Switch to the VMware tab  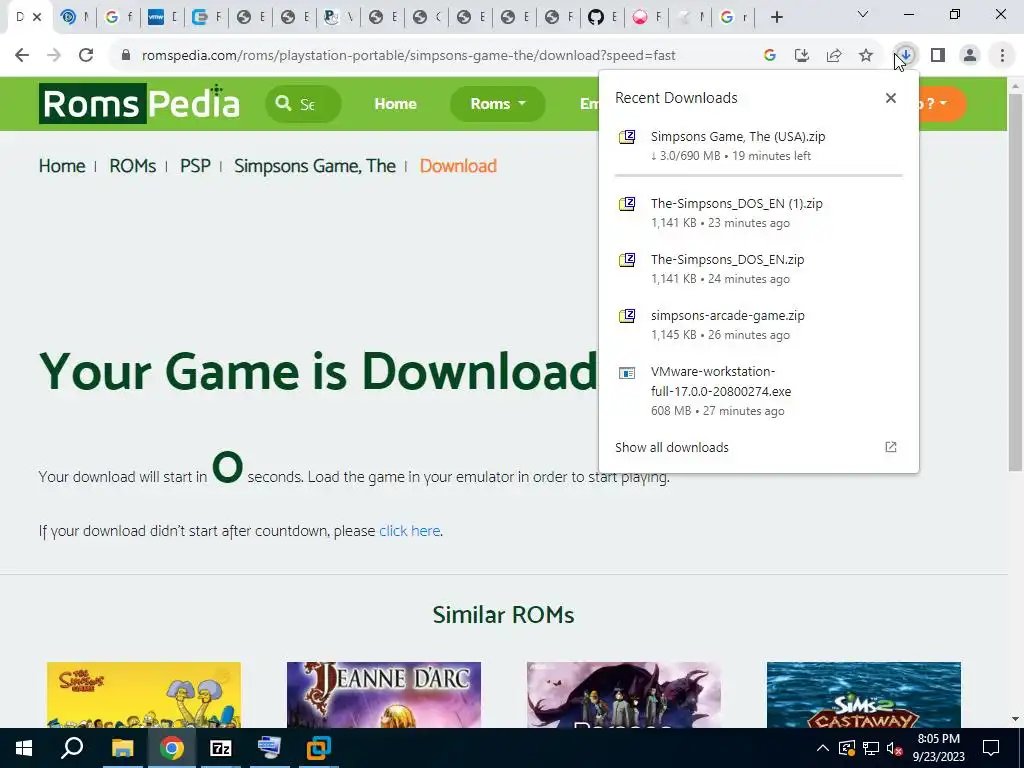click(x=161, y=18)
